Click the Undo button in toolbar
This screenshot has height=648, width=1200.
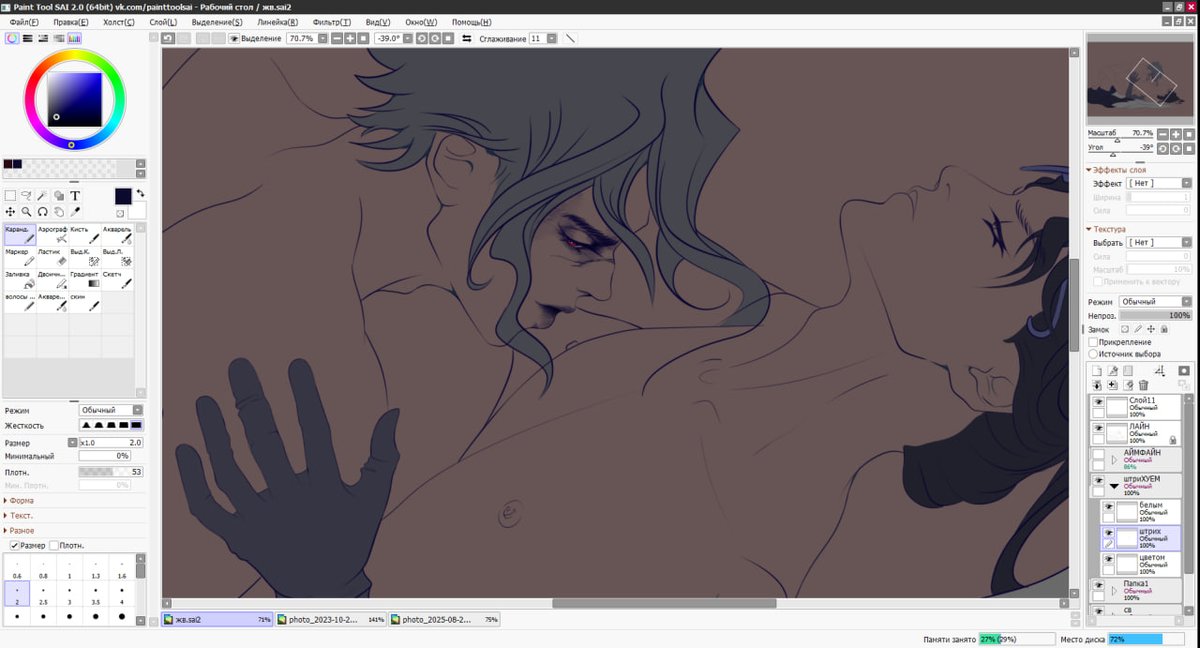169,38
